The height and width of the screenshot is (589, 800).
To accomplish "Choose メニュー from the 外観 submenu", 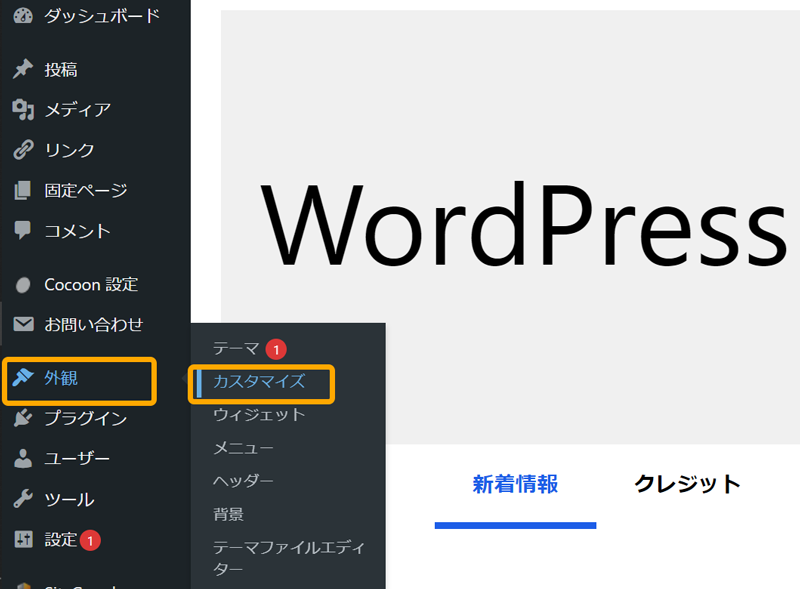I will [243, 448].
